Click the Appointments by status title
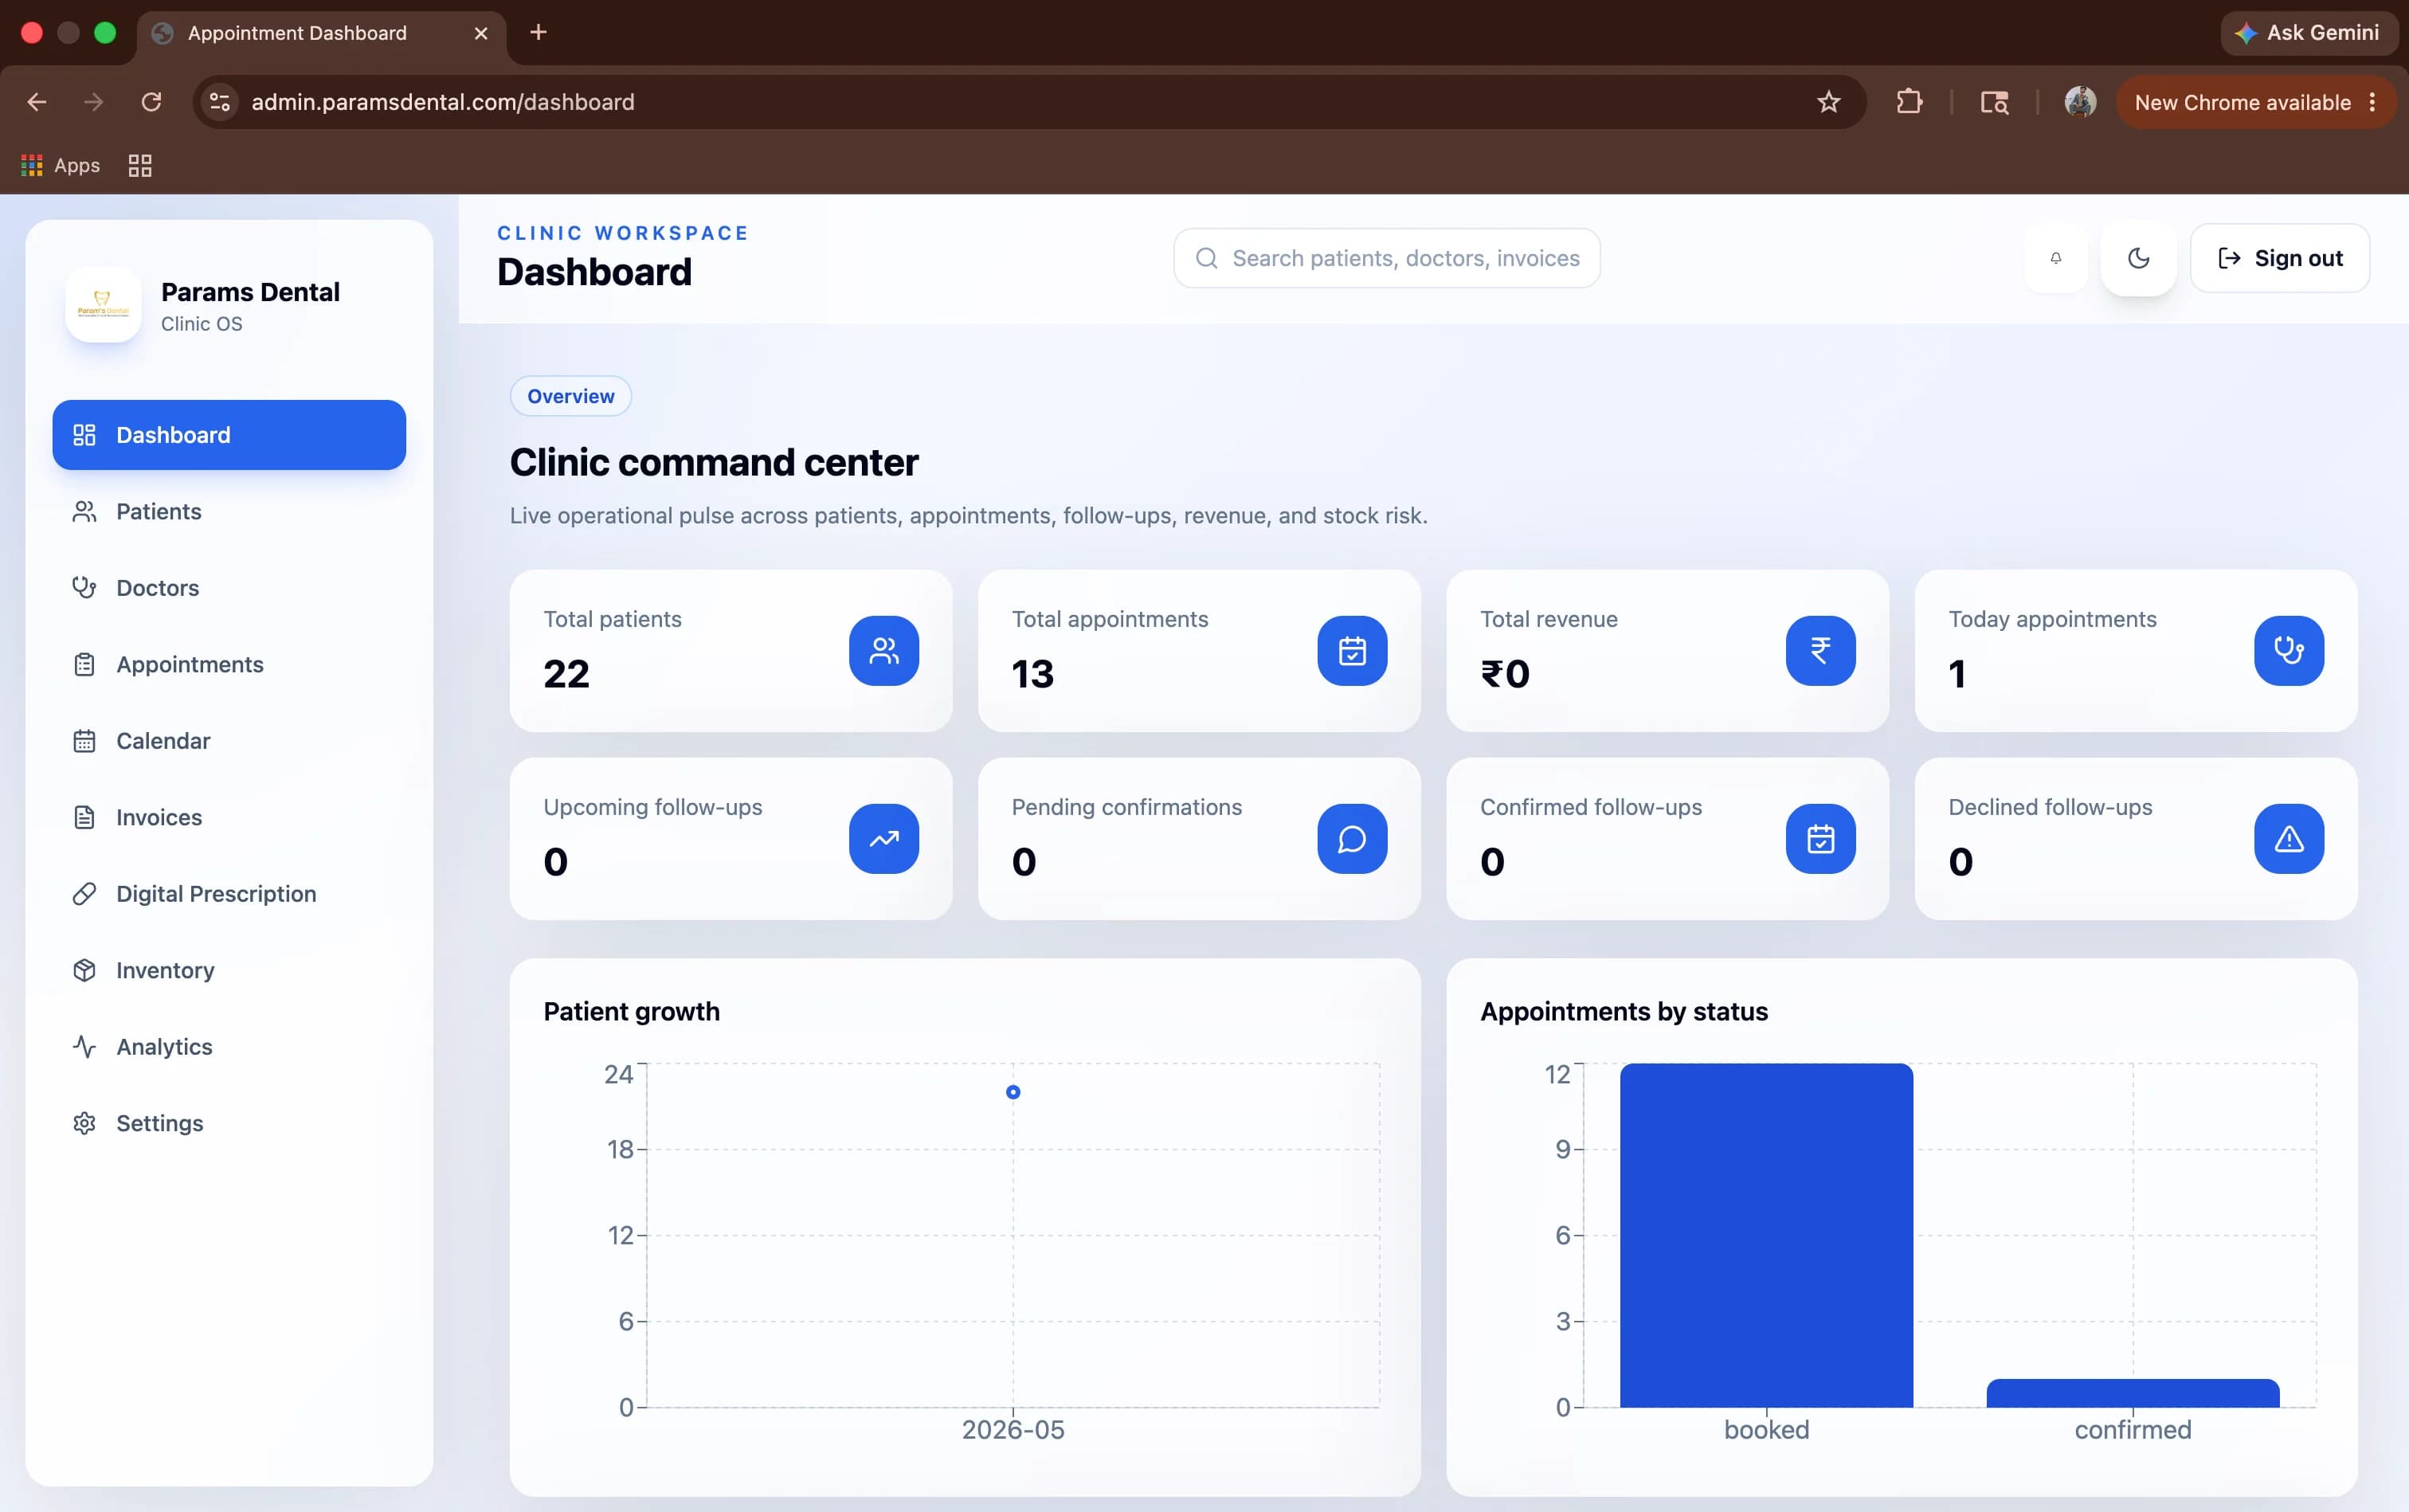The height and width of the screenshot is (1512, 2409). tap(1624, 1011)
